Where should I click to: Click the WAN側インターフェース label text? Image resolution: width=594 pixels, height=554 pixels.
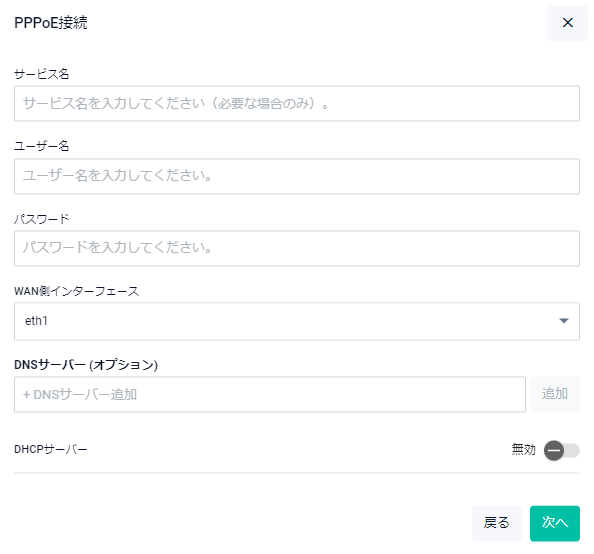(x=77, y=291)
